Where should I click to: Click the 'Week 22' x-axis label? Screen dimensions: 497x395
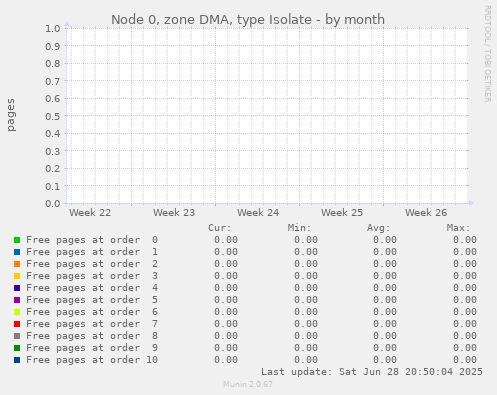[x=90, y=213]
